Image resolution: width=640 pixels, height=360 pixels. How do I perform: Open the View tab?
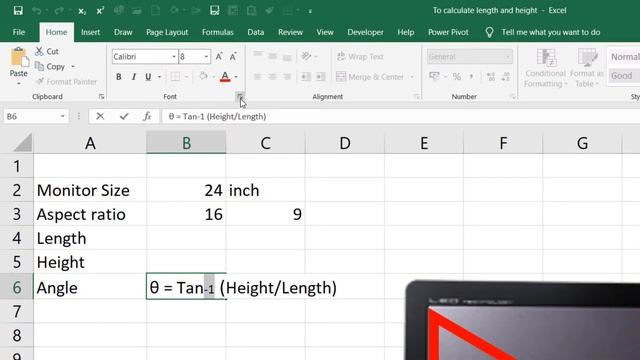325,32
